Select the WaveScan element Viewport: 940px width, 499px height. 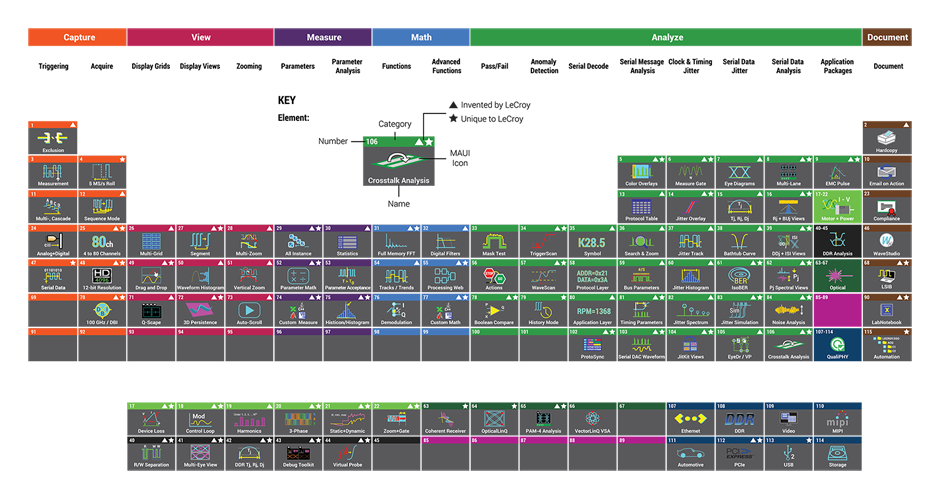(543, 276)
